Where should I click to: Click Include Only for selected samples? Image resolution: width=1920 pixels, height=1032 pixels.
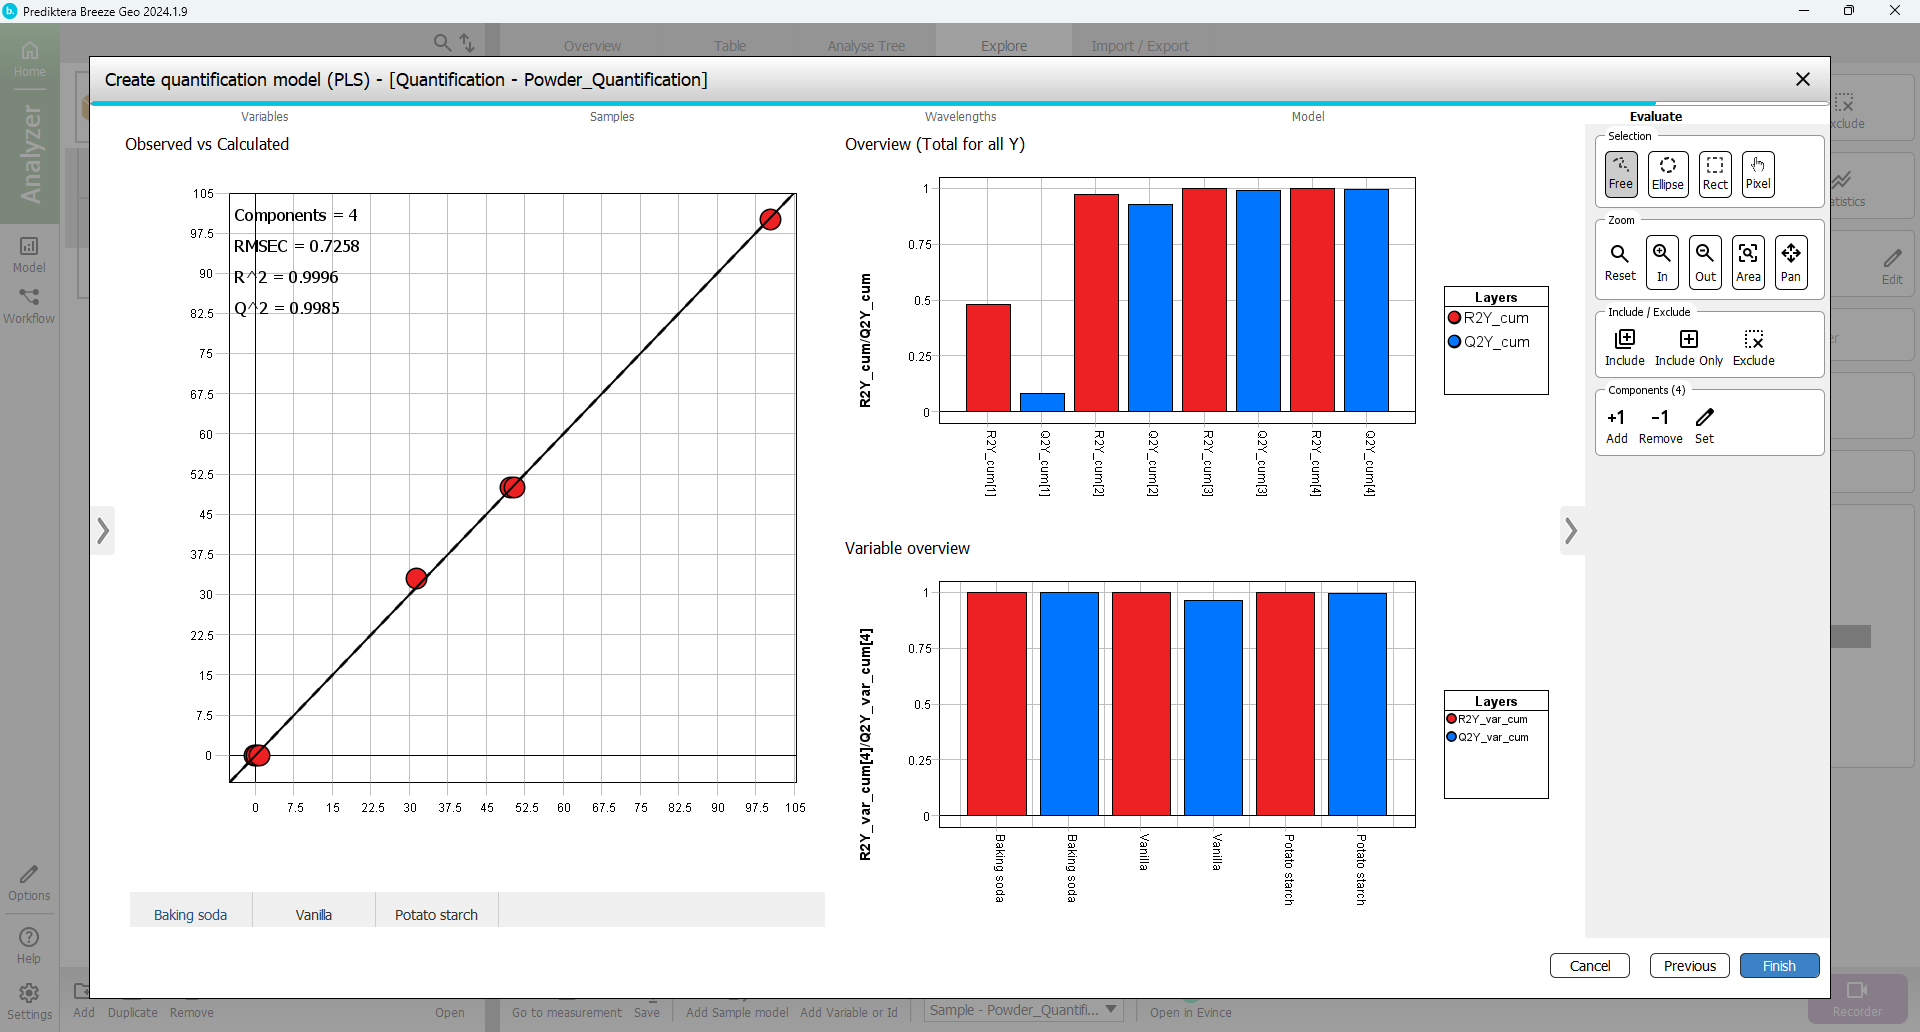(x=1688, y=347)
